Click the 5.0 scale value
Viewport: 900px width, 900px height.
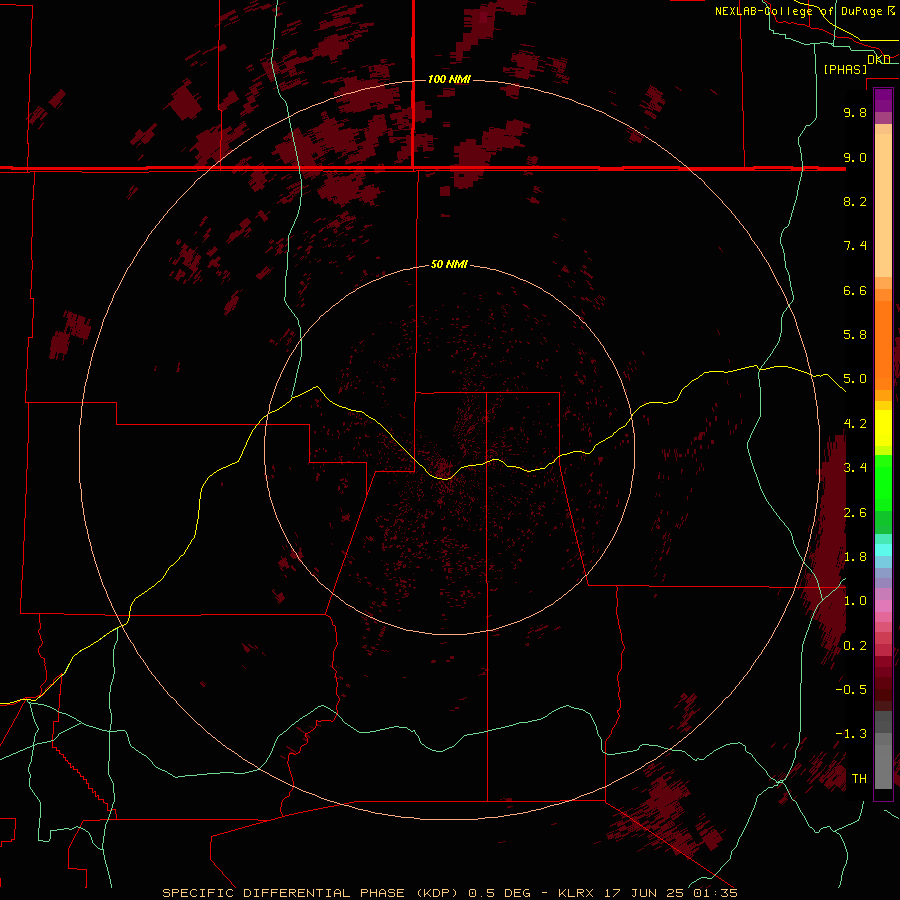[x=855, y=379]
